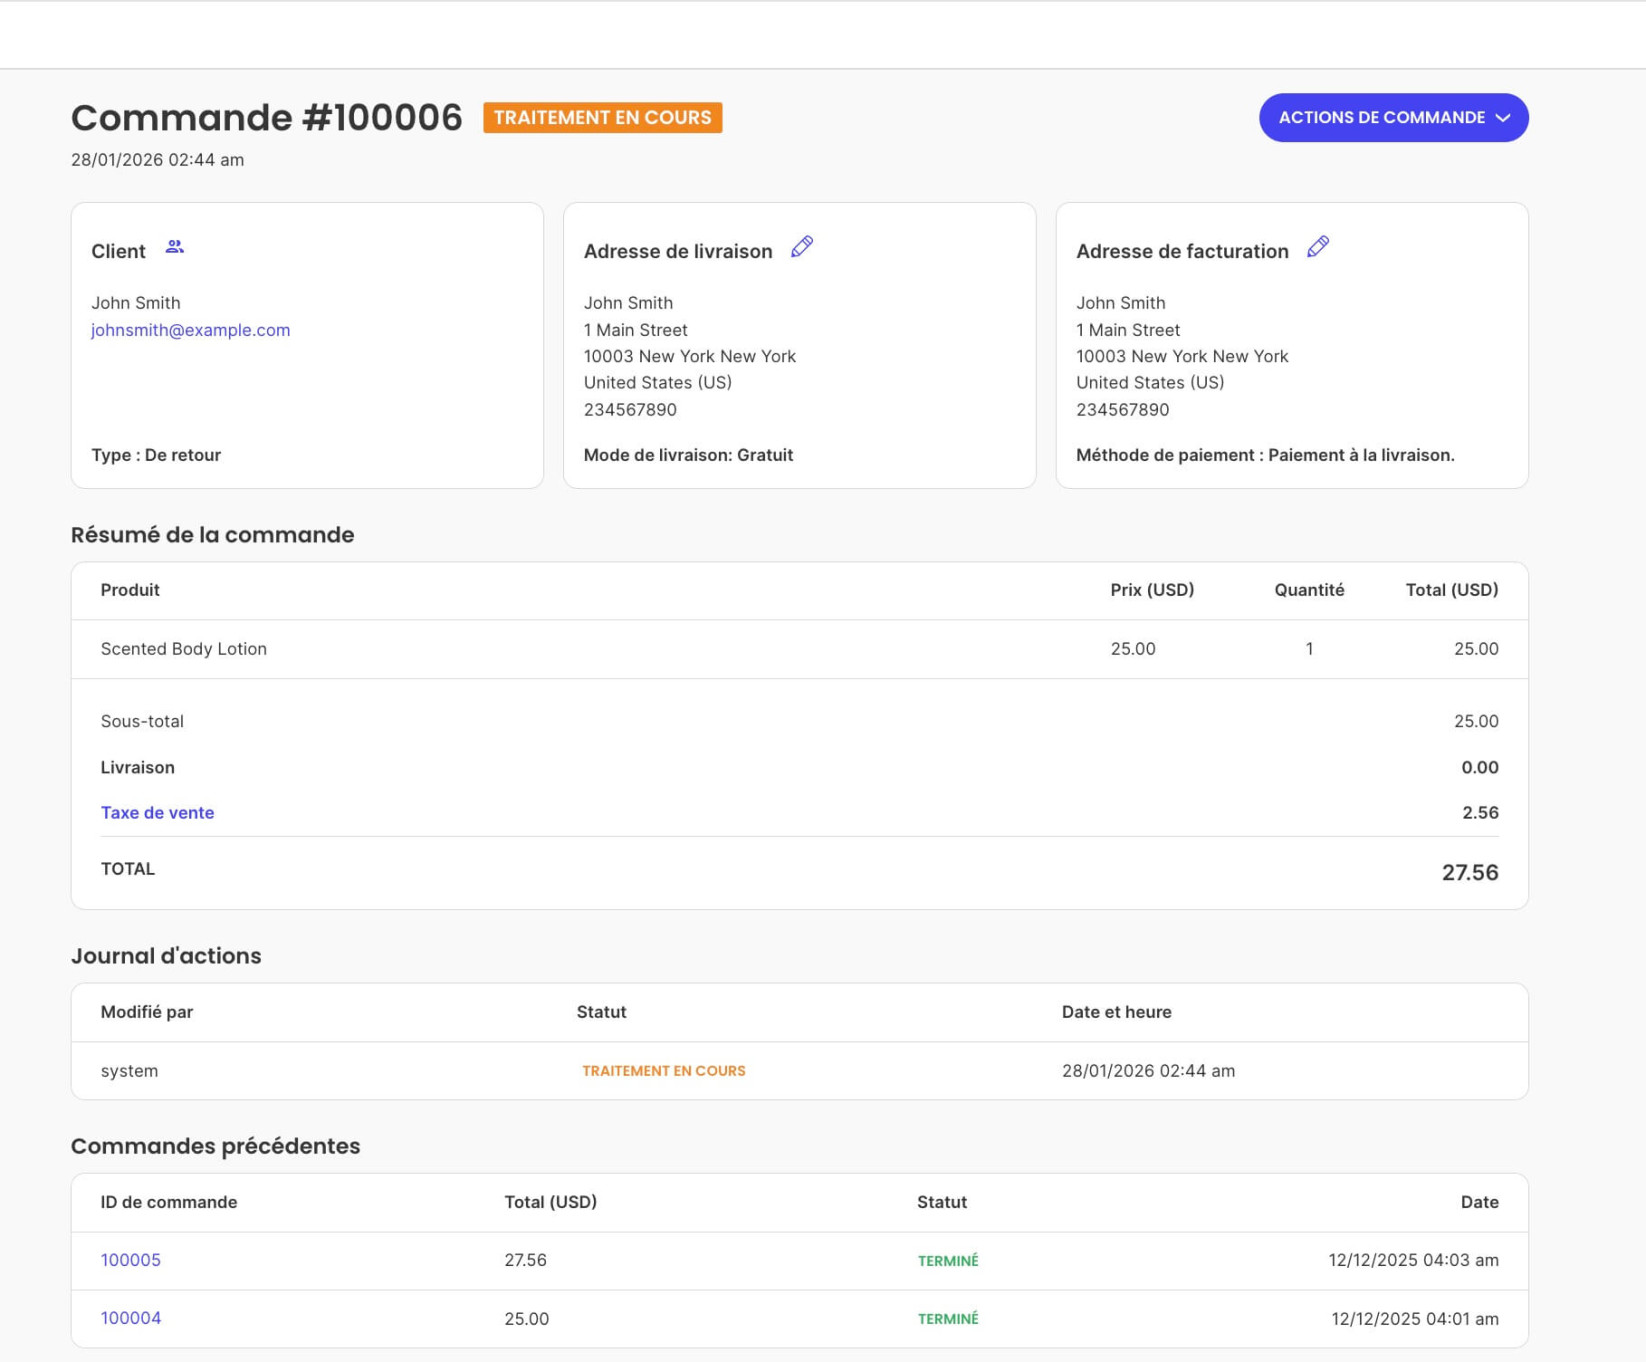The width and height of the screenshot is (1646, 1362).
Task: Edit the shipping address with the pencil icon
Action: (802, 247)
